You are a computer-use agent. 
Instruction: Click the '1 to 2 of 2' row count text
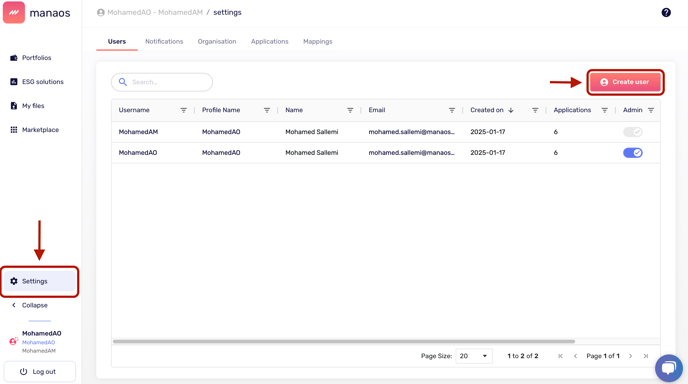523,356
